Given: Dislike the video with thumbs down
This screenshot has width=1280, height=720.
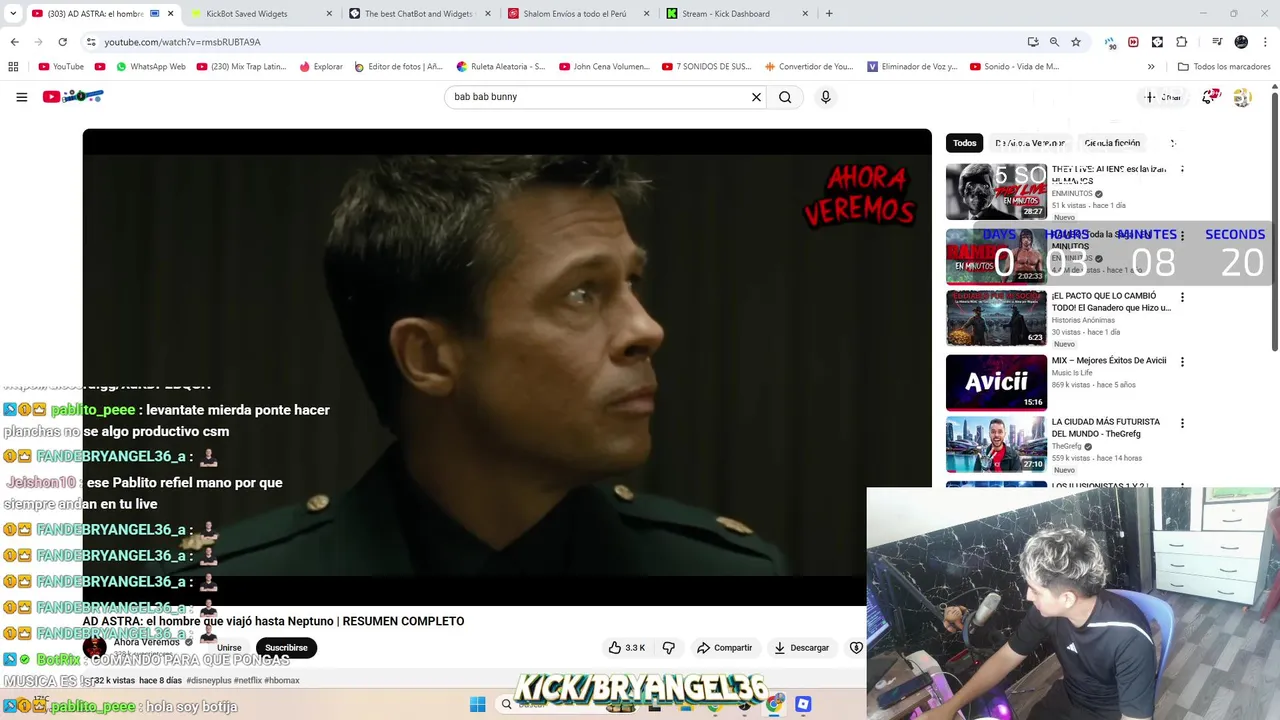Looking at the screenshot, I should (x=669, y=648).
